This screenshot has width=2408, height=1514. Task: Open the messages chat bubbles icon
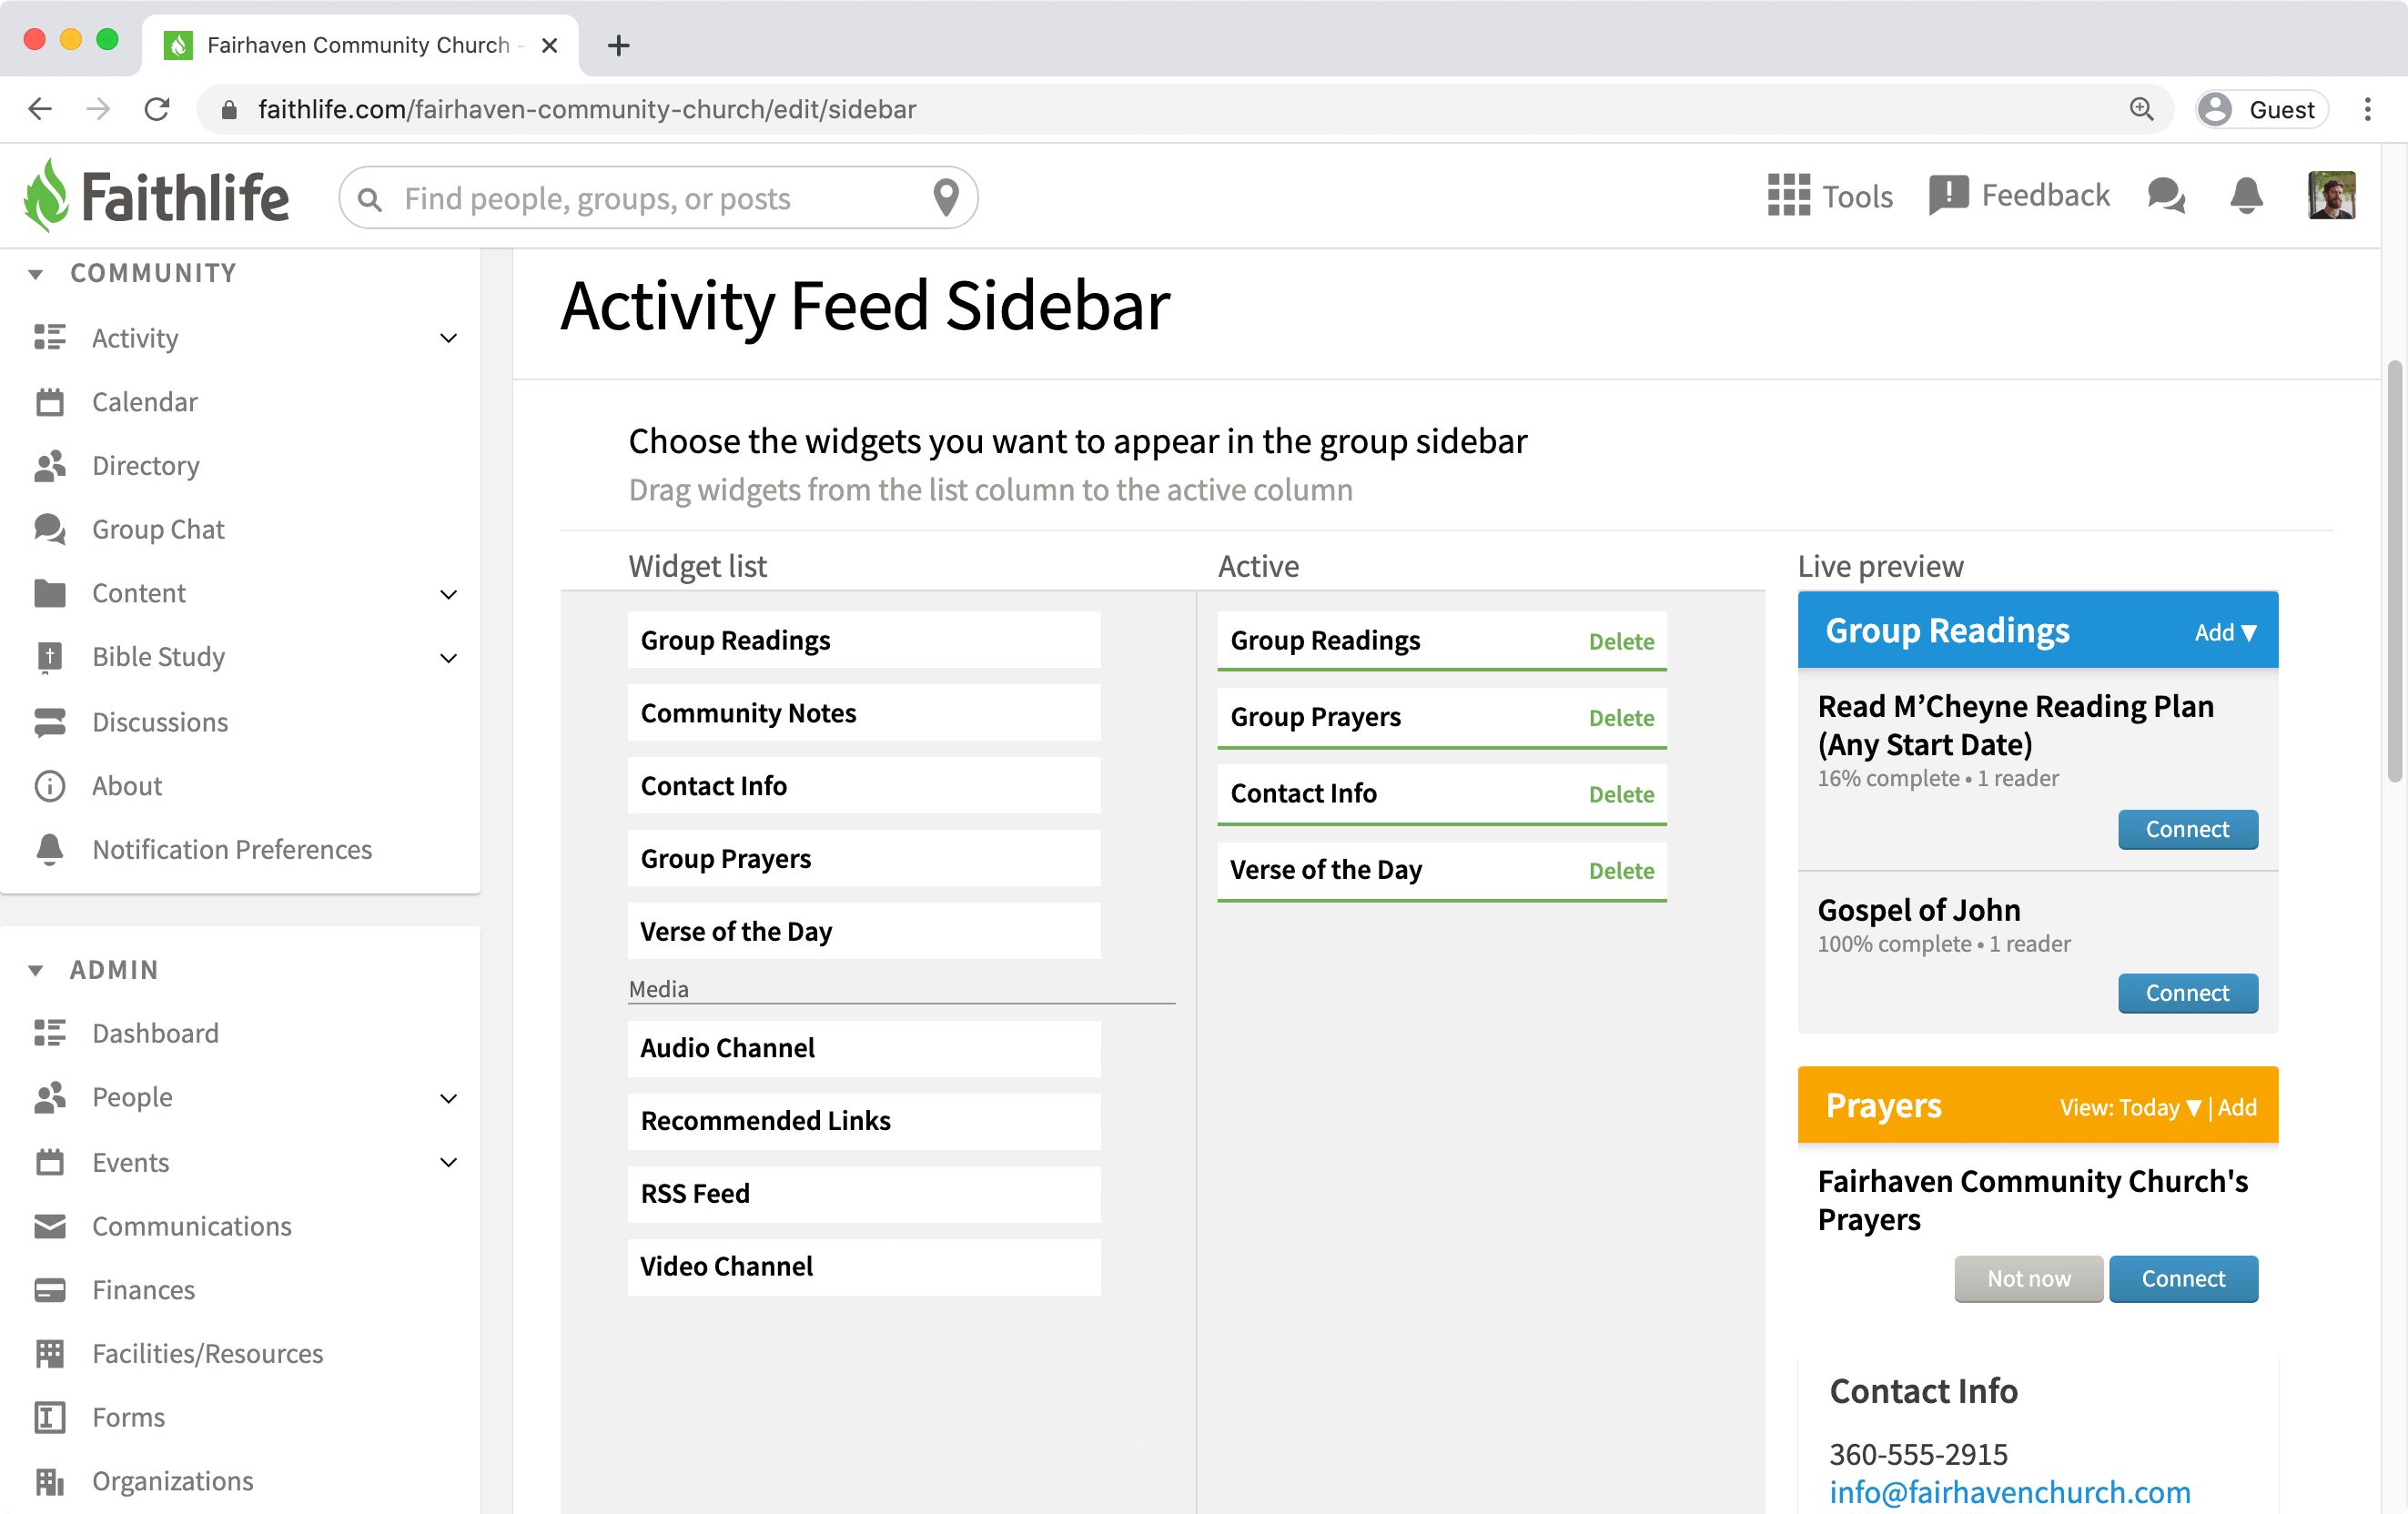click(x=2166, y=196)
